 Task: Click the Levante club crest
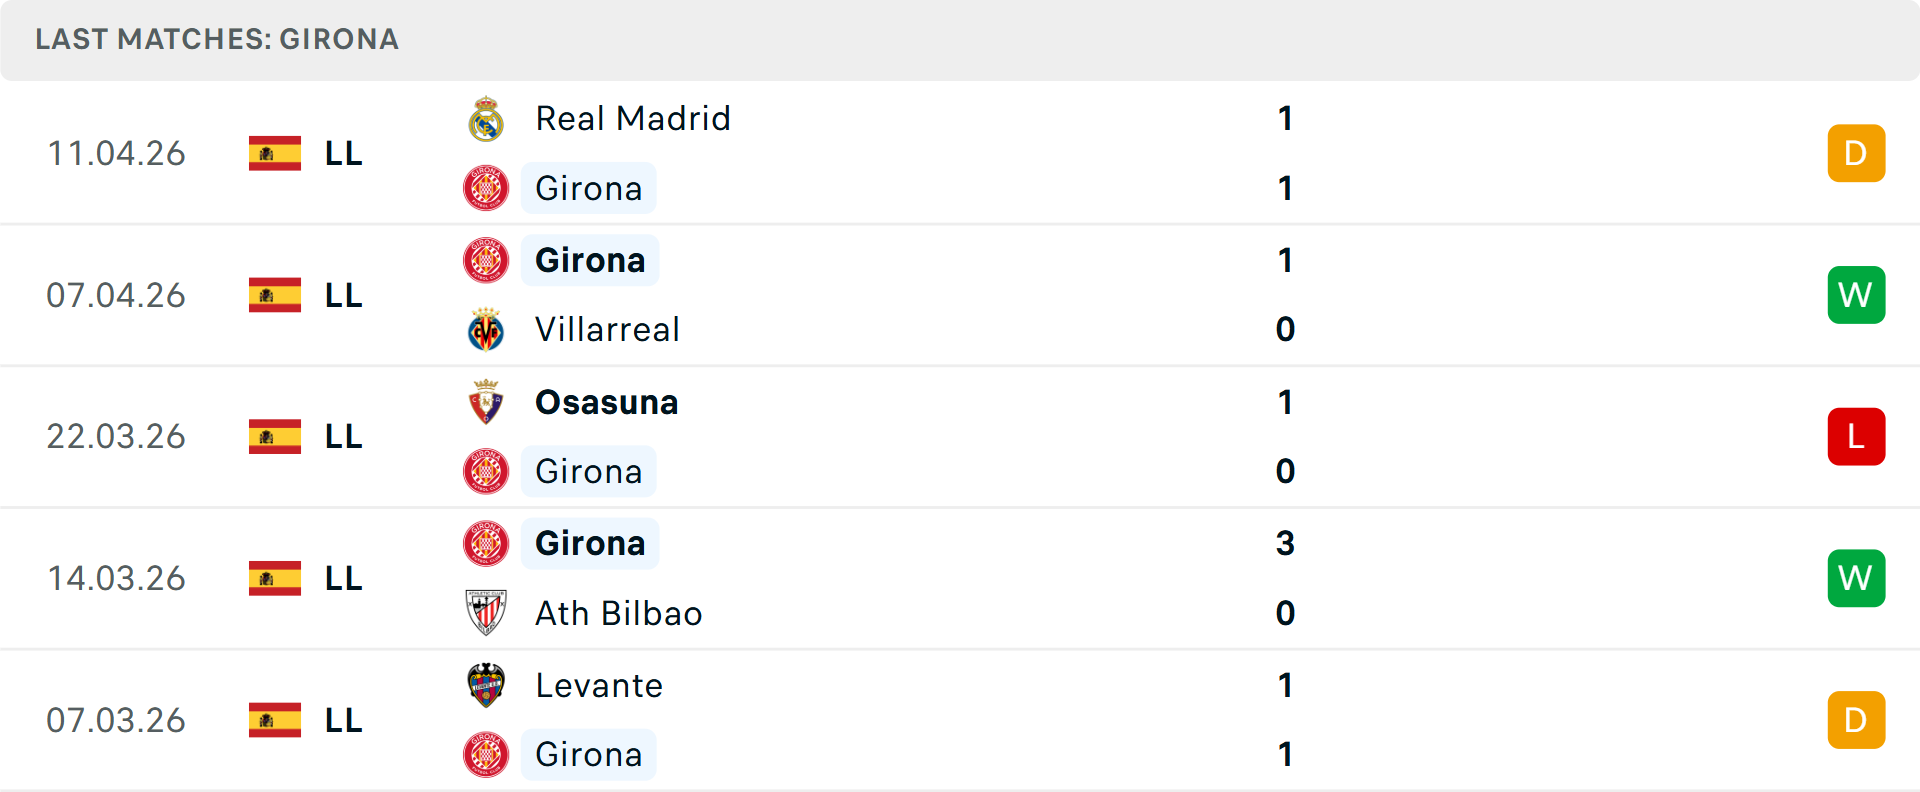coord(486,685)
